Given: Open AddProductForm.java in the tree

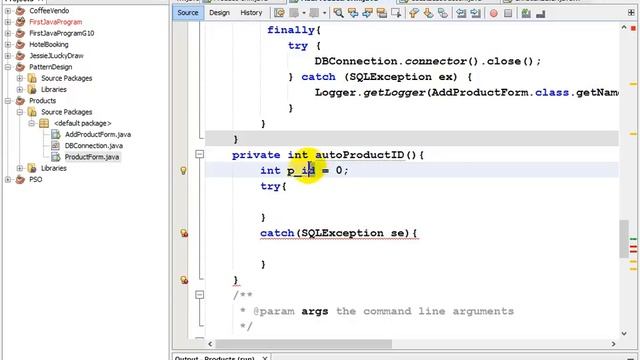Looking at the screenshot, I should (98, 134).
